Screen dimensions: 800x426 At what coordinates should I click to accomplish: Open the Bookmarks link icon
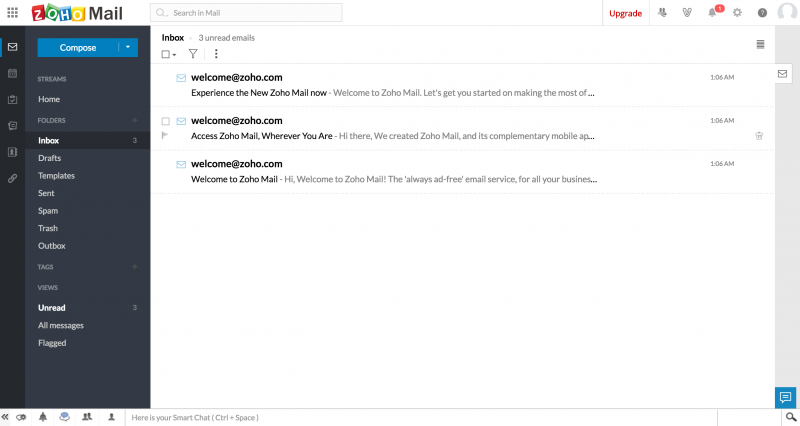tap(12, 179)
